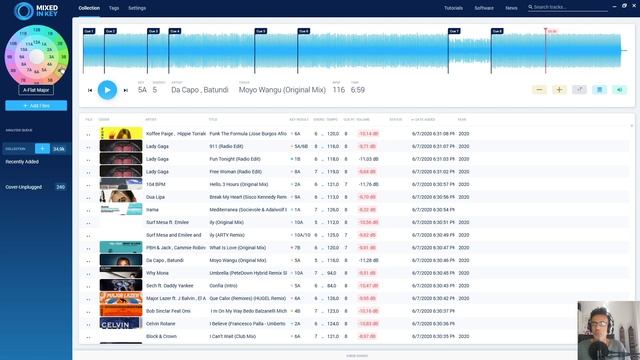Open the Tutorials menu item

click(453, 8)
